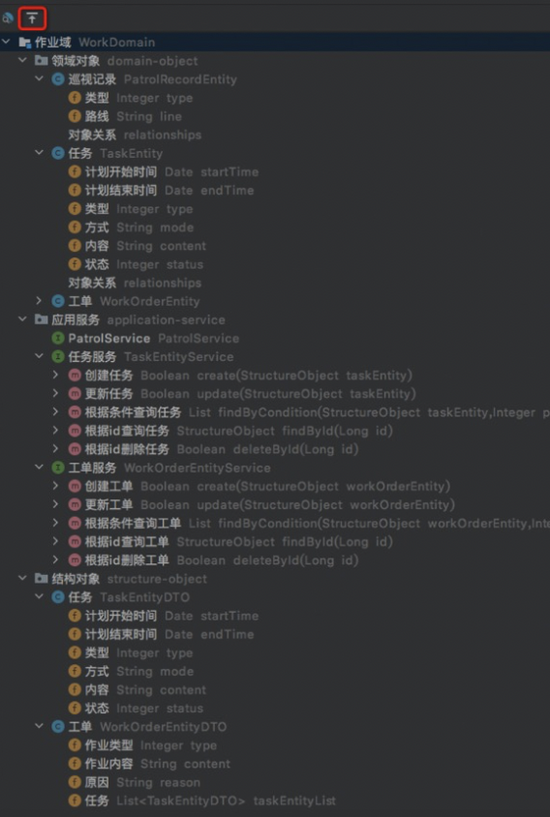Click the TaskEntity class icon

click(58, 153)
